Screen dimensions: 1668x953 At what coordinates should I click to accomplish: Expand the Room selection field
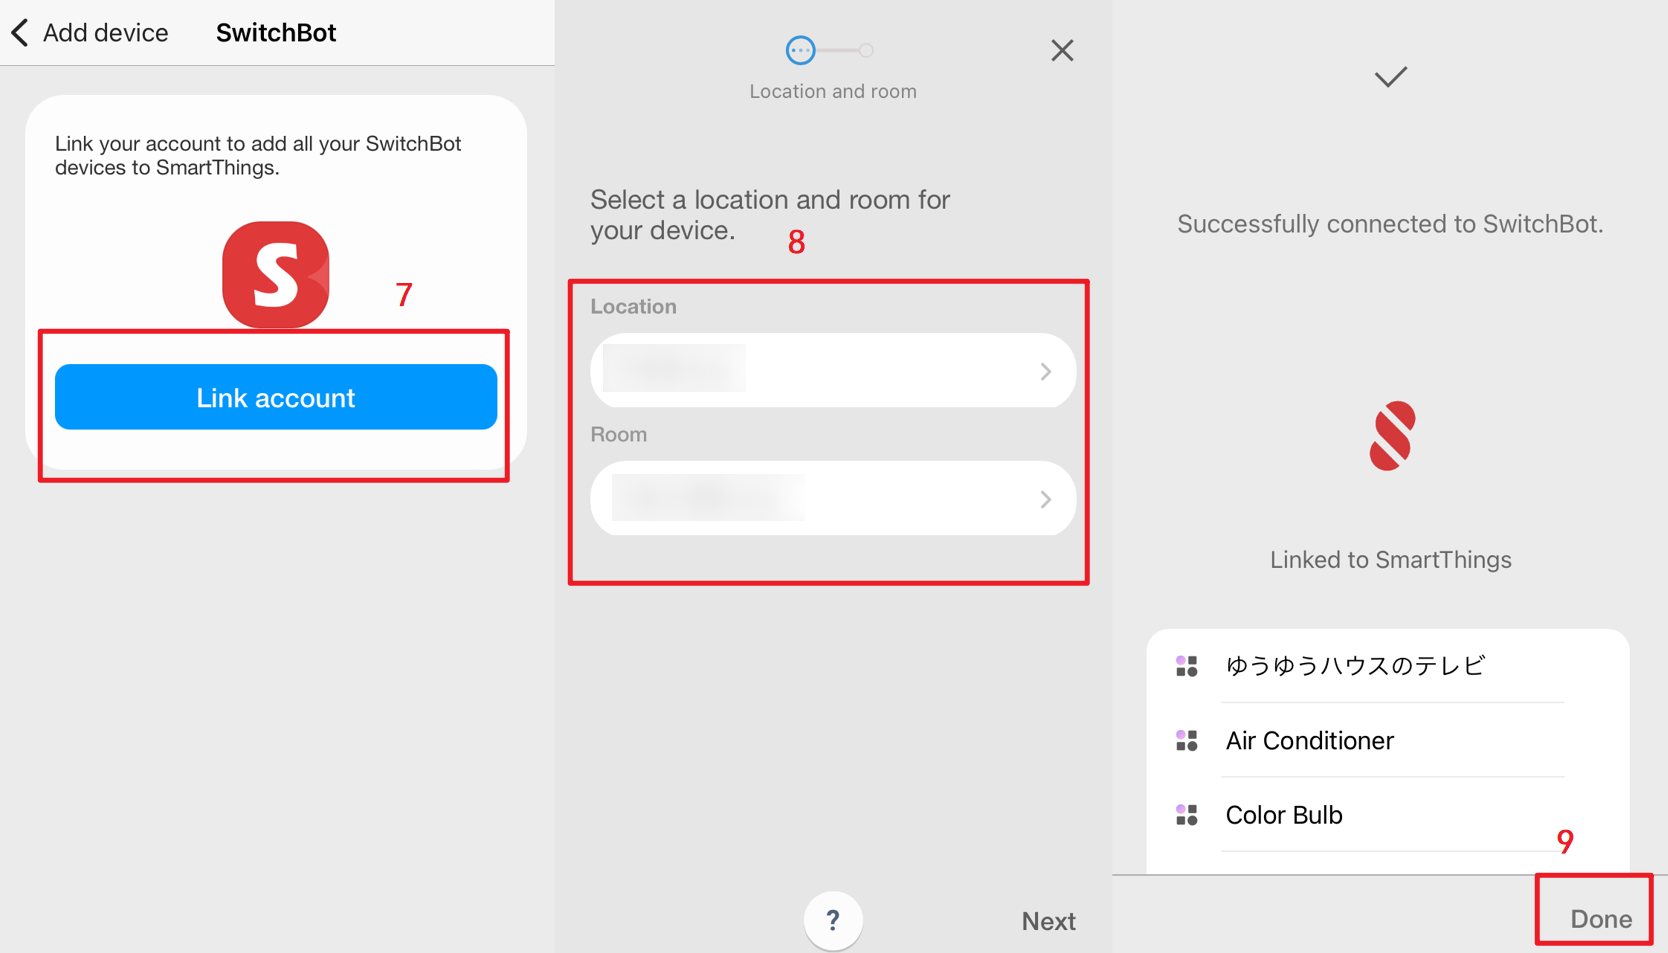coord(832,498)
